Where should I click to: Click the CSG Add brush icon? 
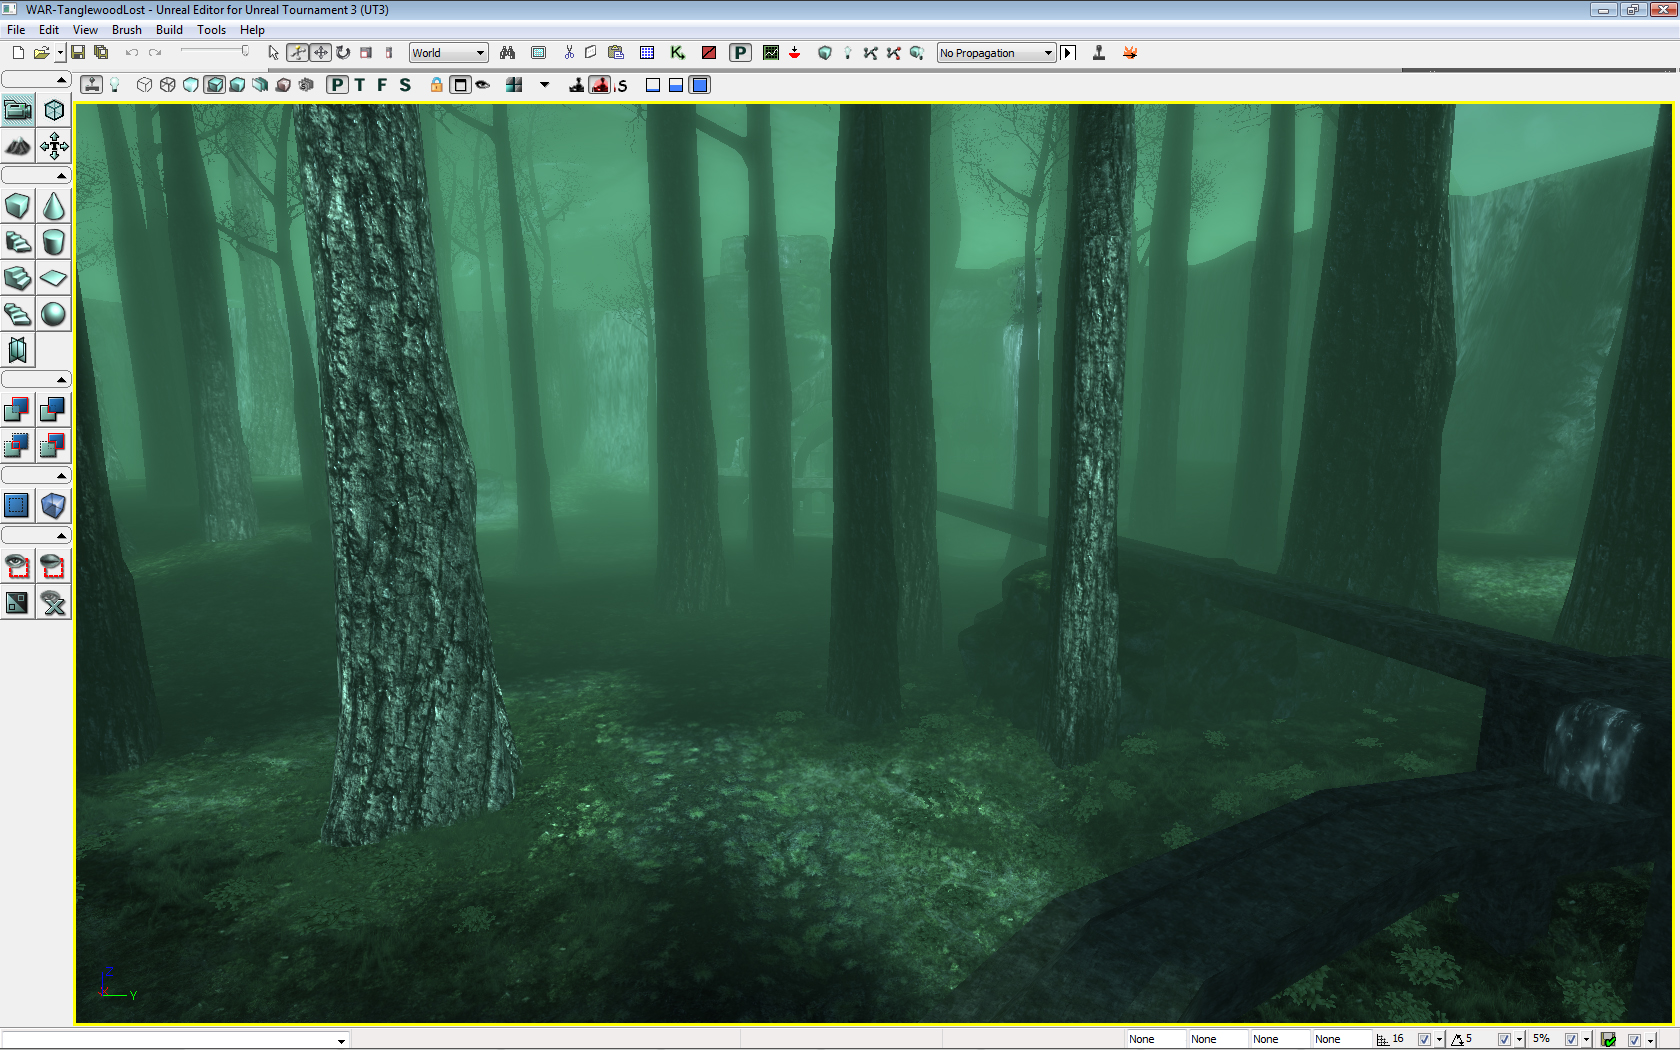[x=18, y=409]
